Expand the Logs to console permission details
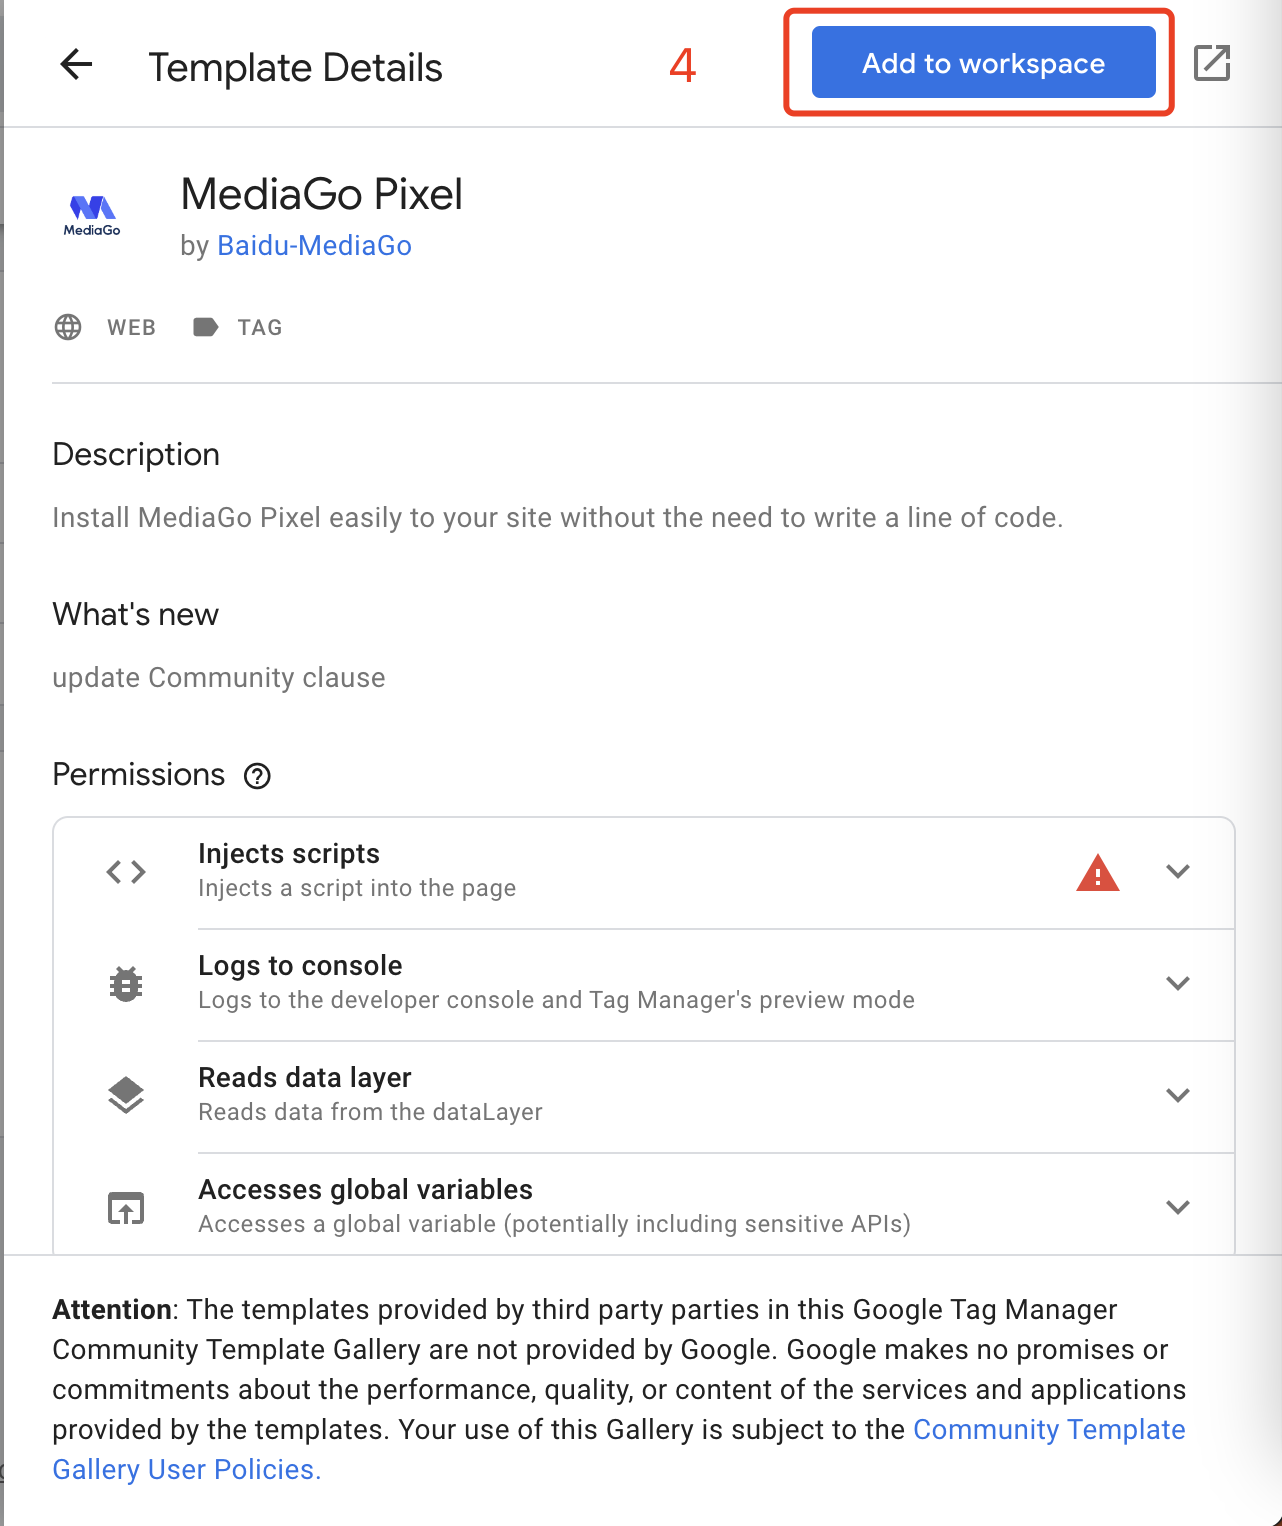 [1178, 983]
